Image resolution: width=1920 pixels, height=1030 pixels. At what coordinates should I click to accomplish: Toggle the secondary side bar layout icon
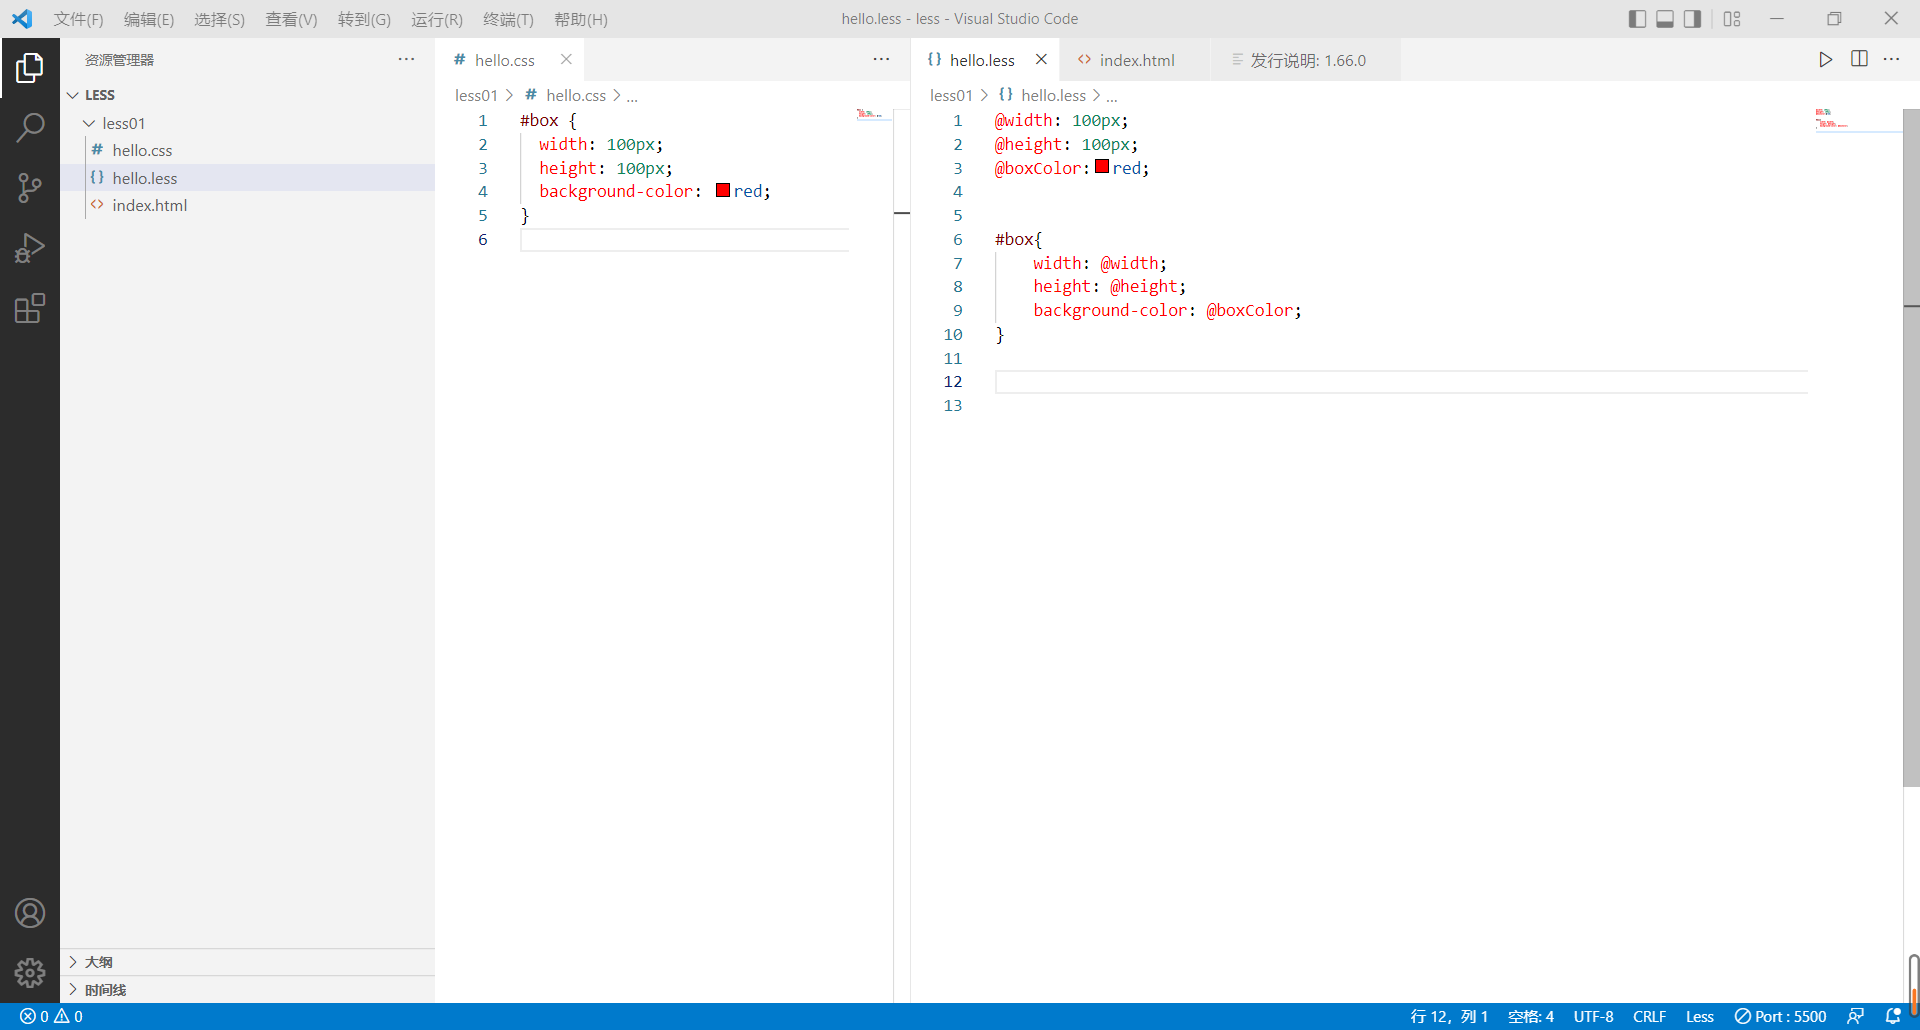[x=1692, y=19]
